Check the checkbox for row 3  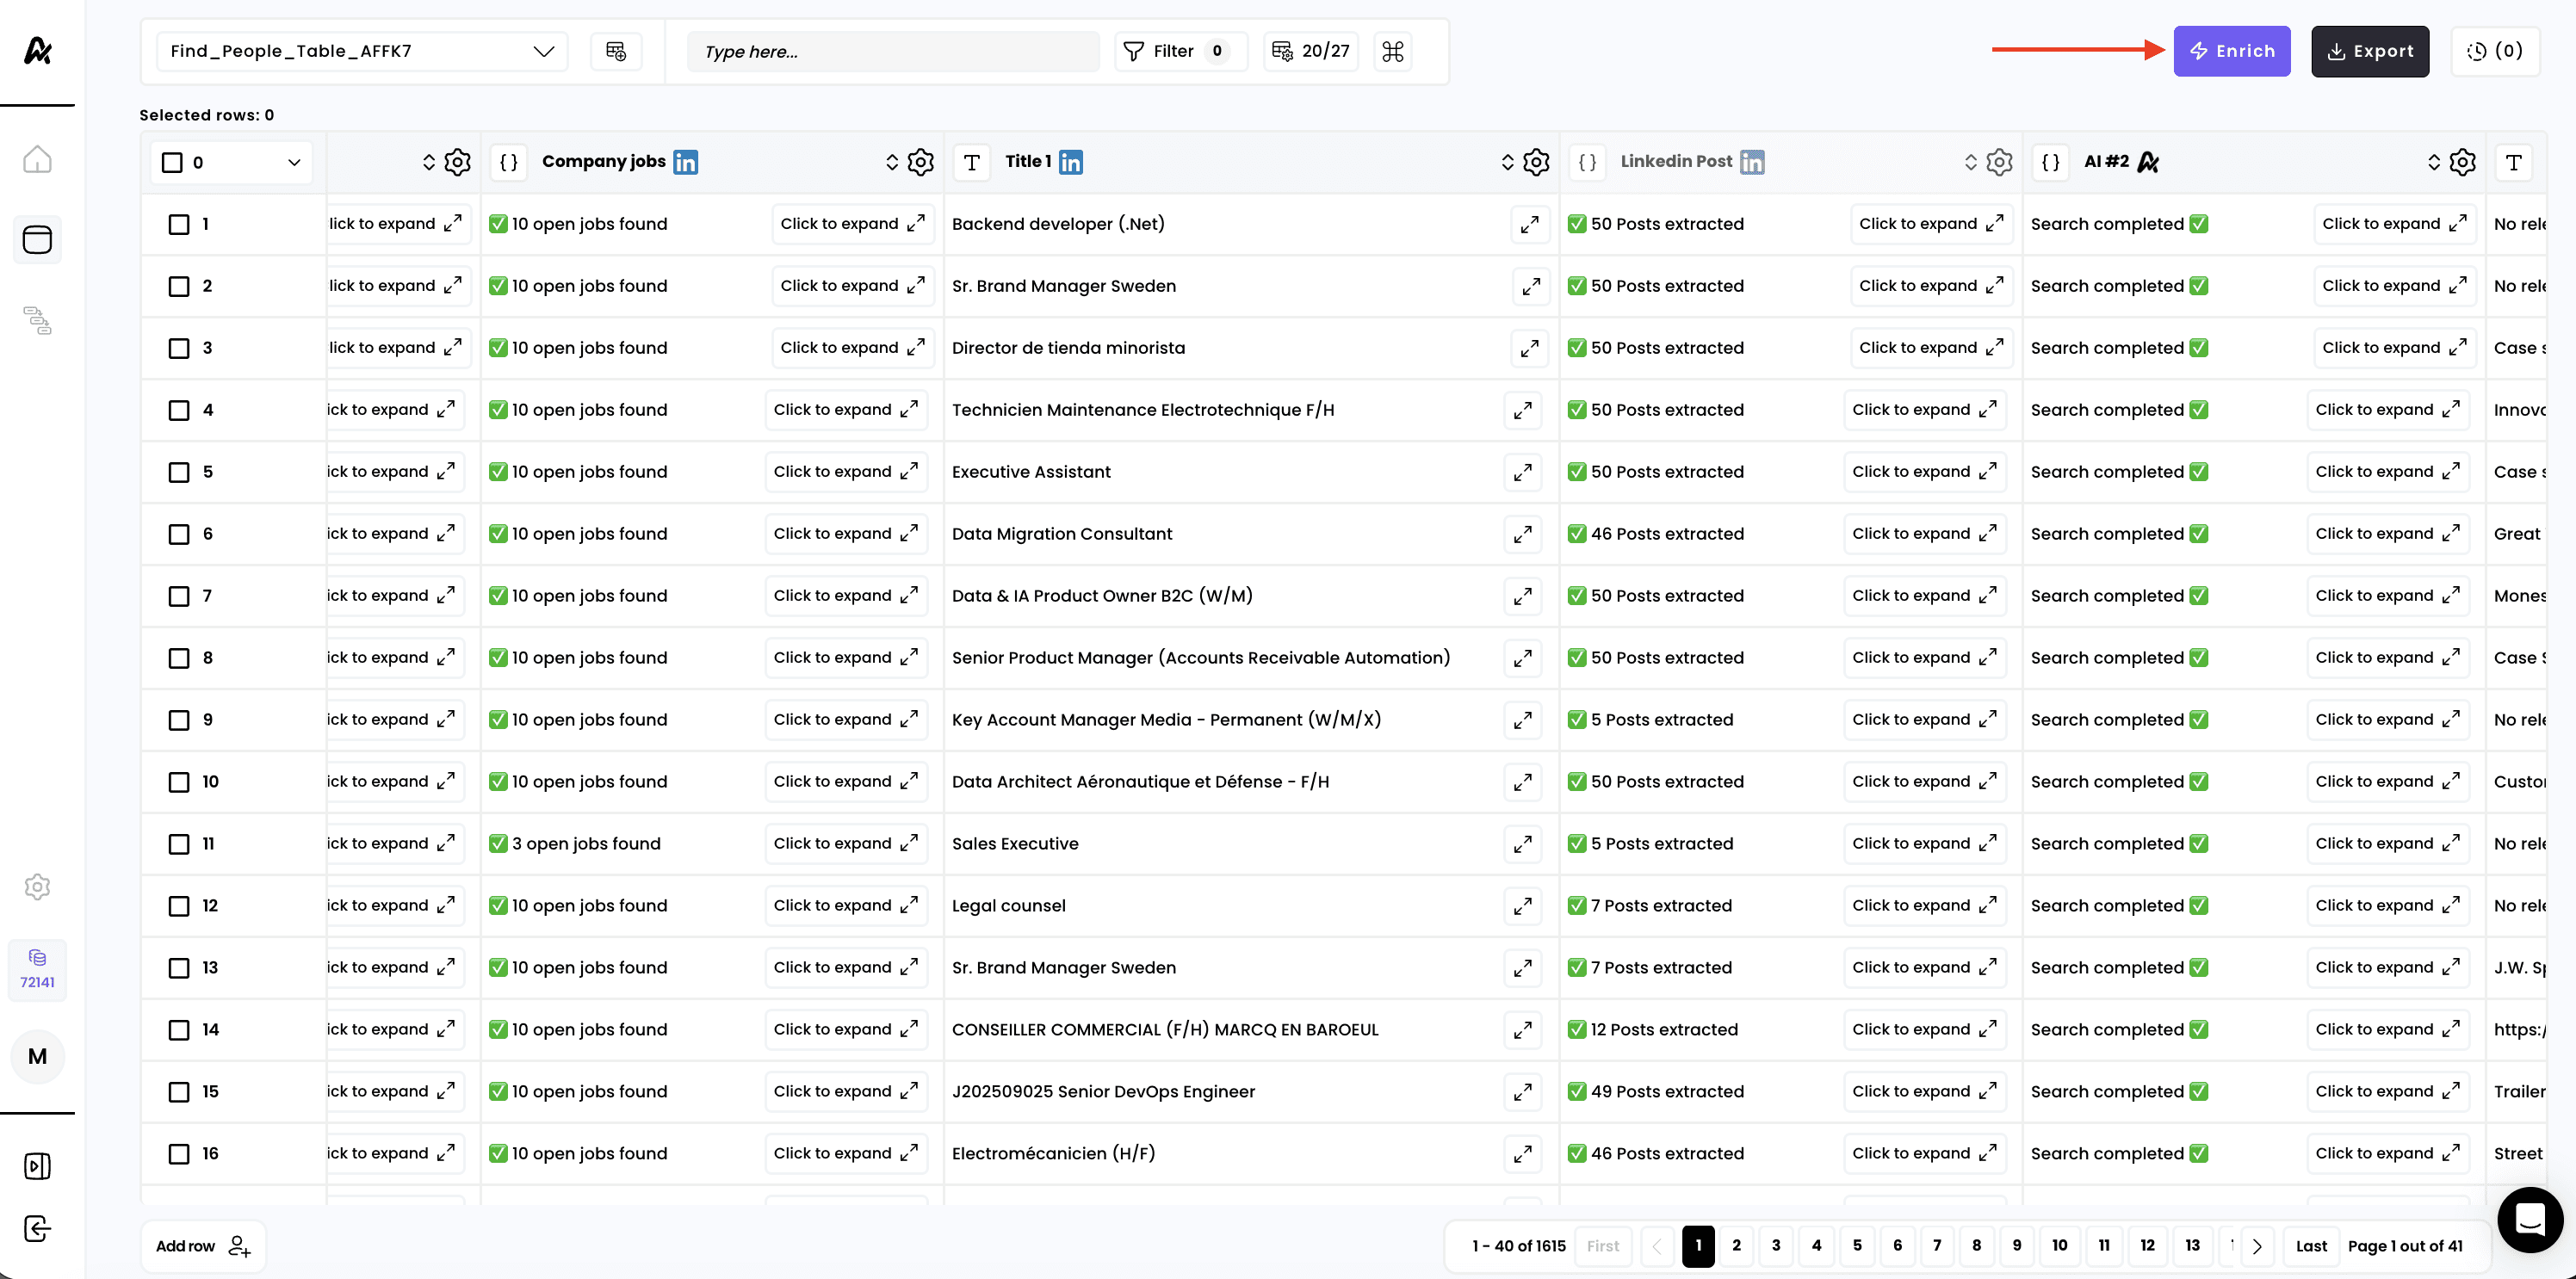coord(179,348)
